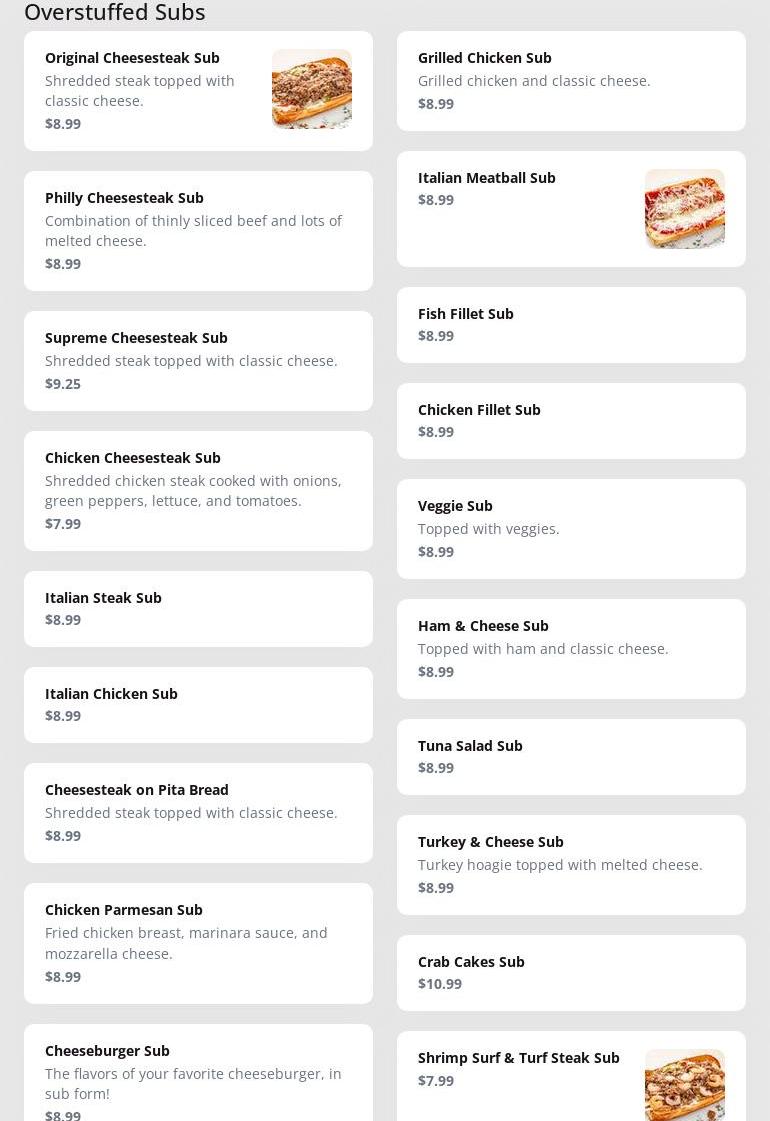Open Chicken Parmesan Sub details
The width and height of the screenshot is (770, 1121).
coord(198,943)
